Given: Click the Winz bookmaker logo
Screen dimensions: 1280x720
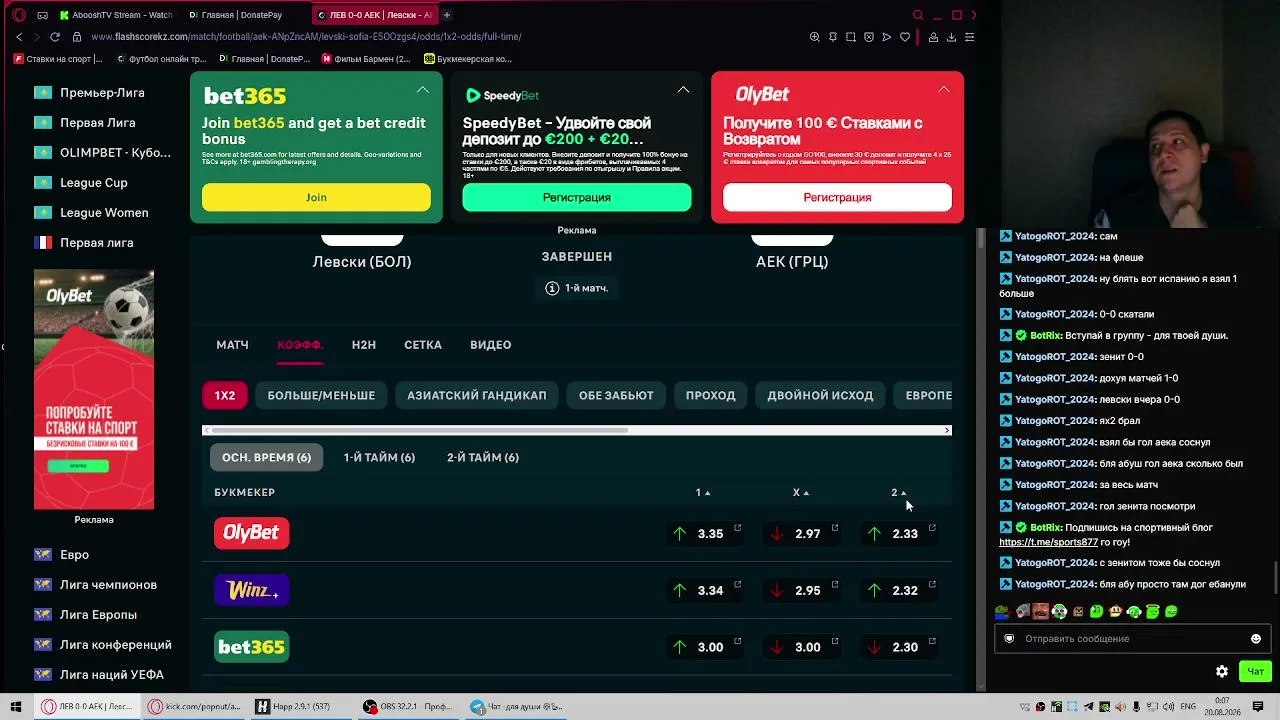Looking at the screenshot, I should [x=252, y=590].
